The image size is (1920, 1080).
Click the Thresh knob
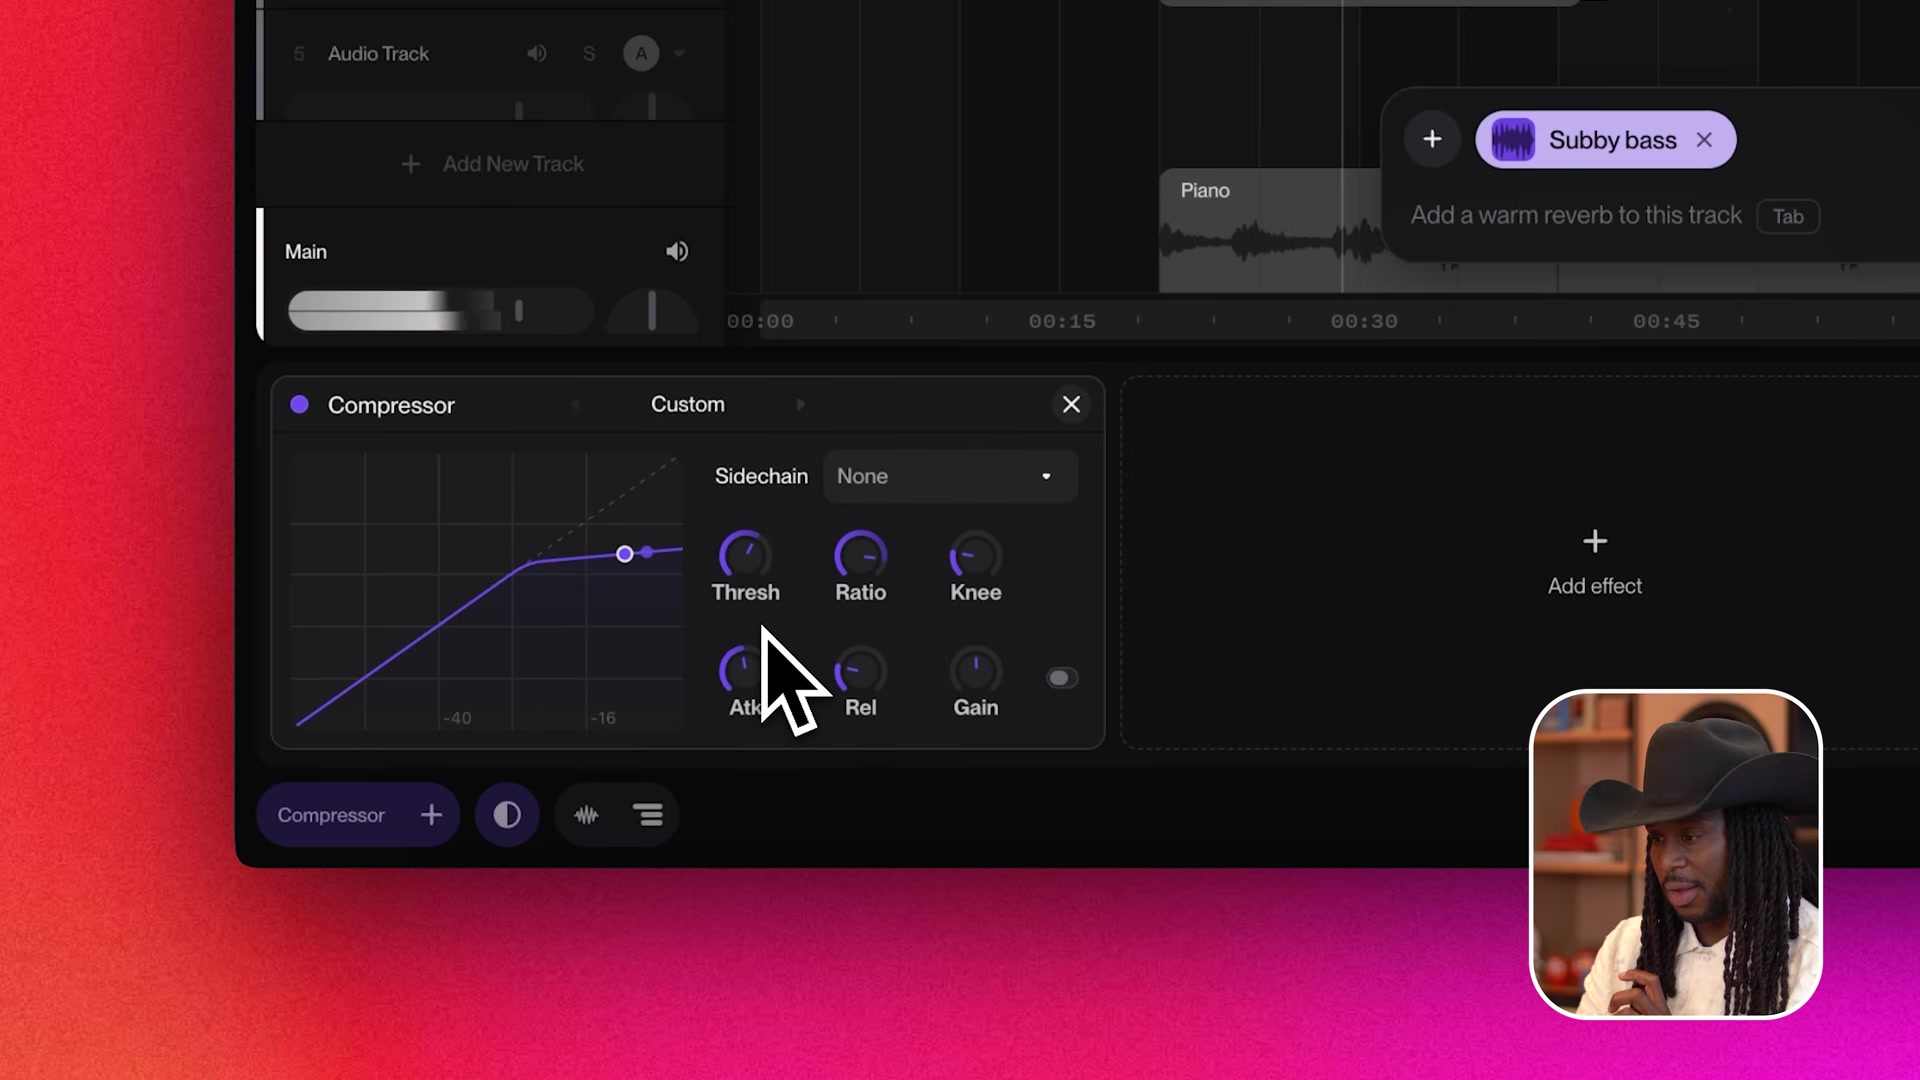pos(745,555)
